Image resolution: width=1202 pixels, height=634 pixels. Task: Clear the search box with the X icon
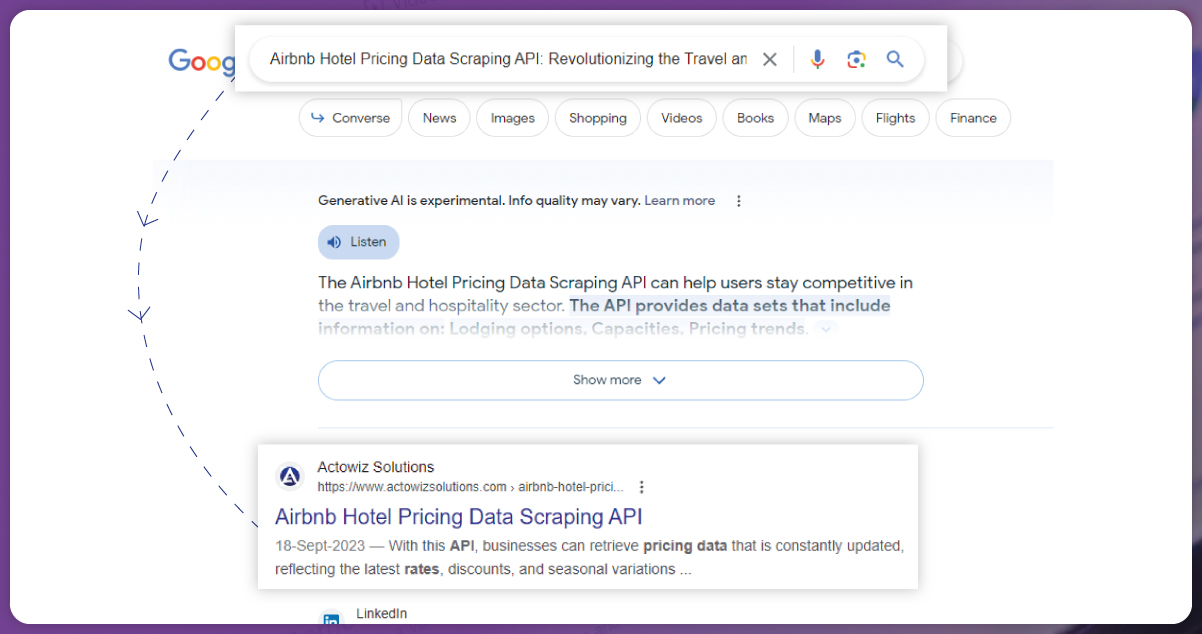point(769,59)
